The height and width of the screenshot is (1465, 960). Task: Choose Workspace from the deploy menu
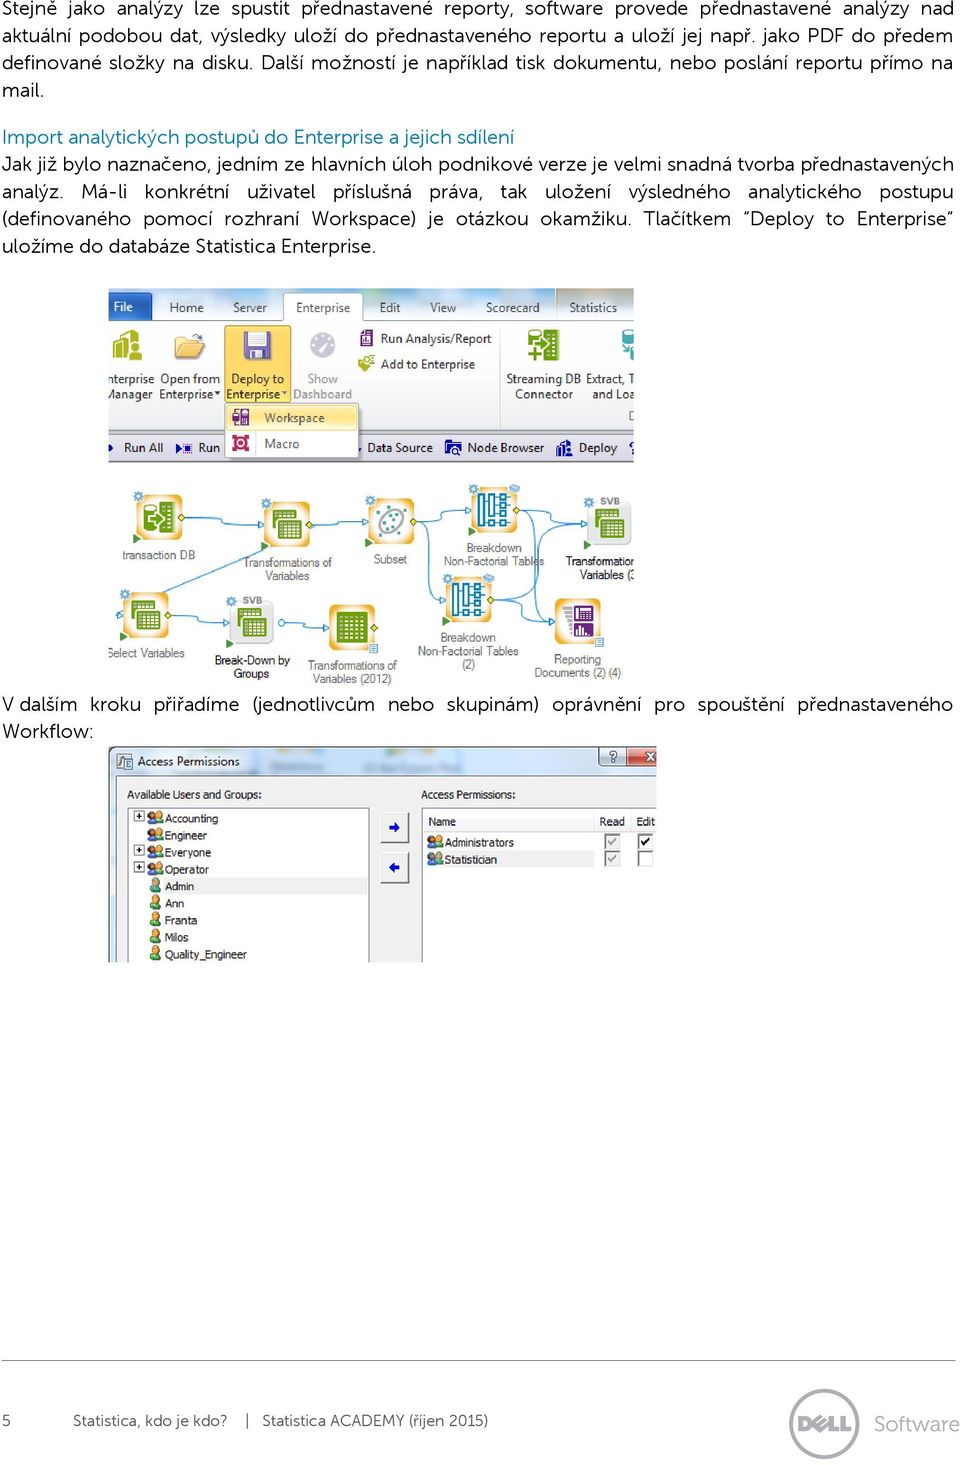[x=292, y=417]
